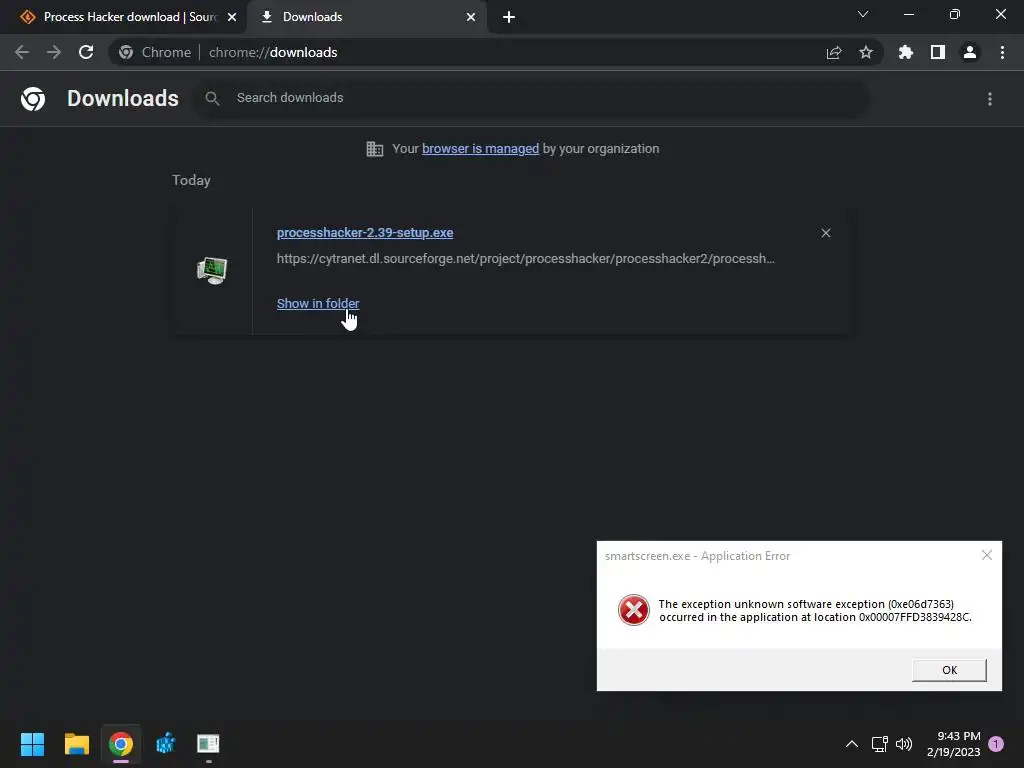Screen dimensions: 1024x768
Task: Open the notification badge with count 1
Action: coord(996,744)
